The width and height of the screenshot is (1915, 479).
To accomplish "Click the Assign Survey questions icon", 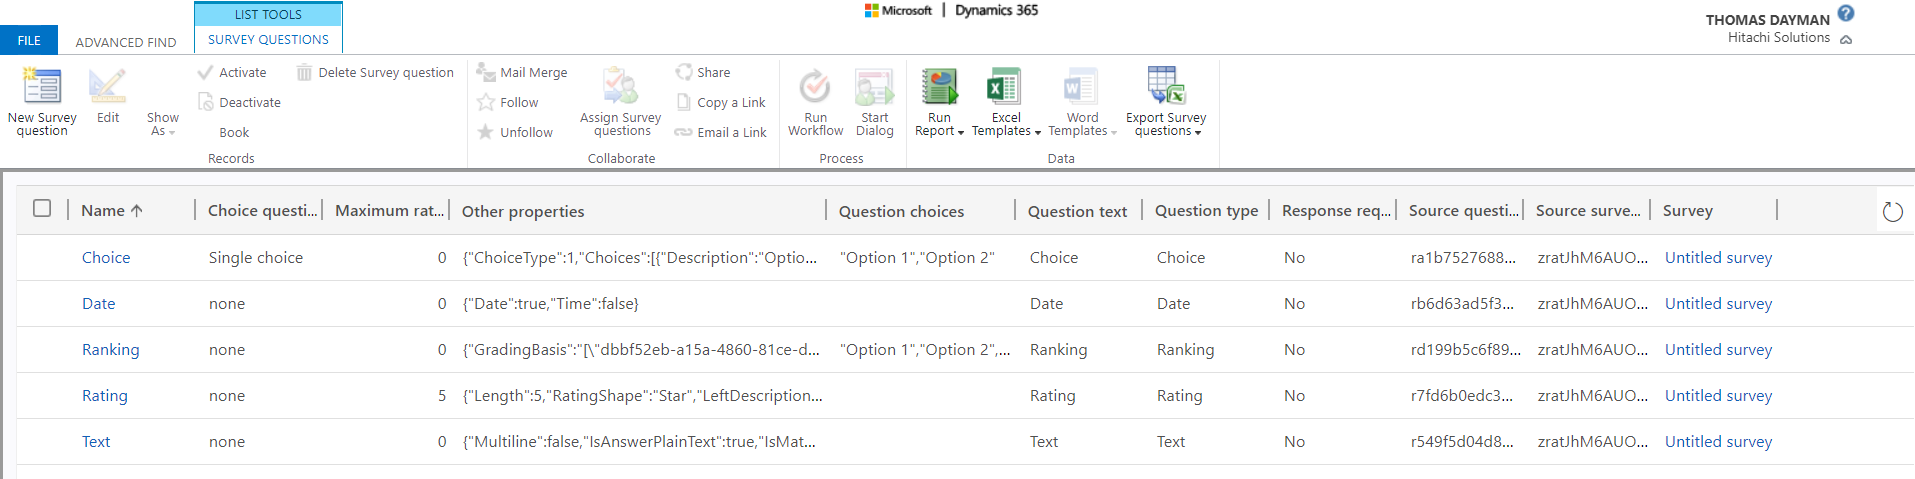I will pos(620,86).
